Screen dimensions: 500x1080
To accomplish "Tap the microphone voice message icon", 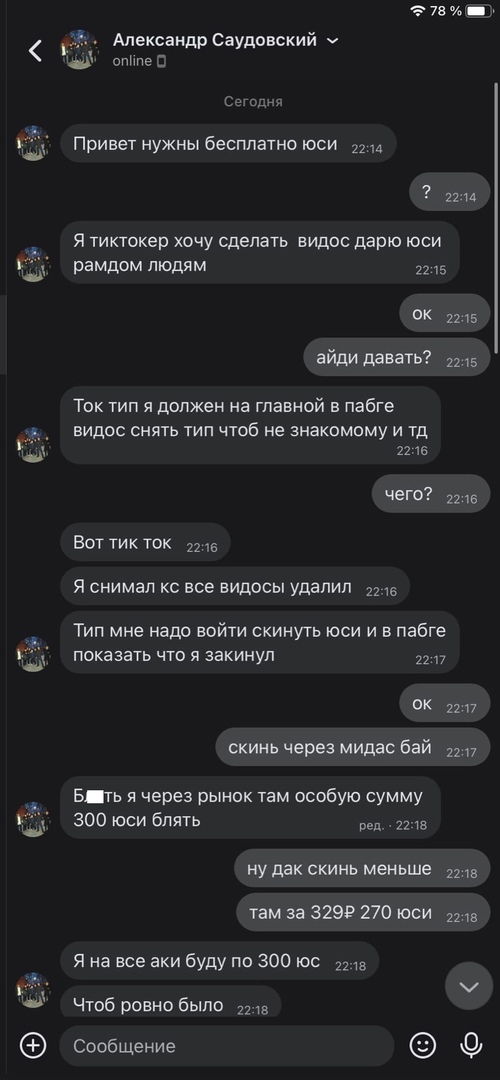I will click(471, 1046).
